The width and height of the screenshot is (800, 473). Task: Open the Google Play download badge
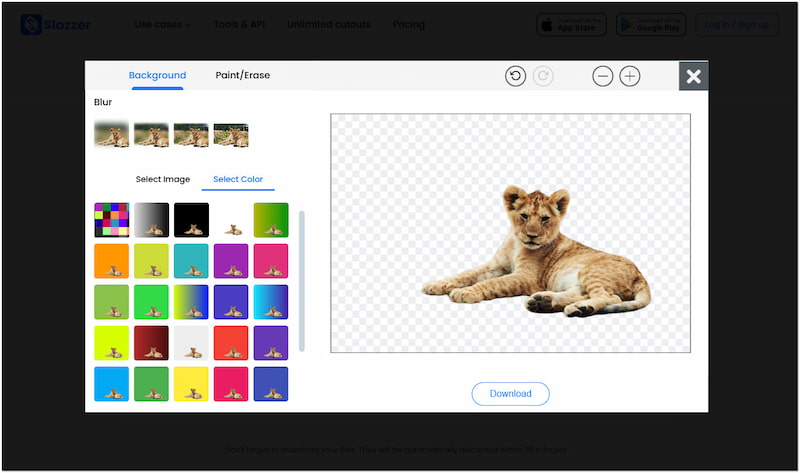click(x=650, y=24)
